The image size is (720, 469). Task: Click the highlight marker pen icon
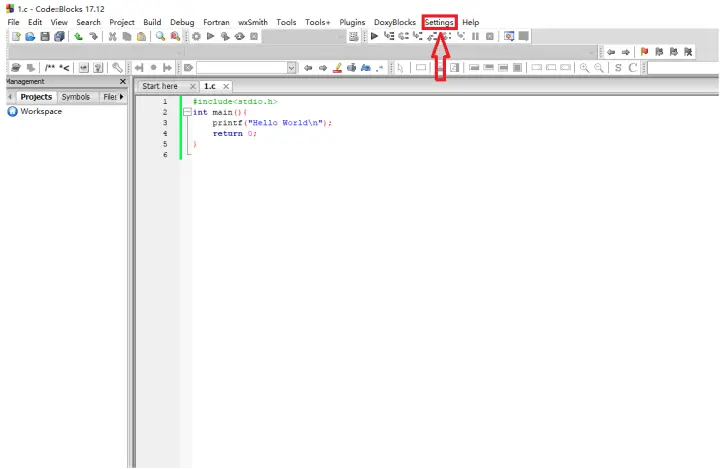point(338,68)
